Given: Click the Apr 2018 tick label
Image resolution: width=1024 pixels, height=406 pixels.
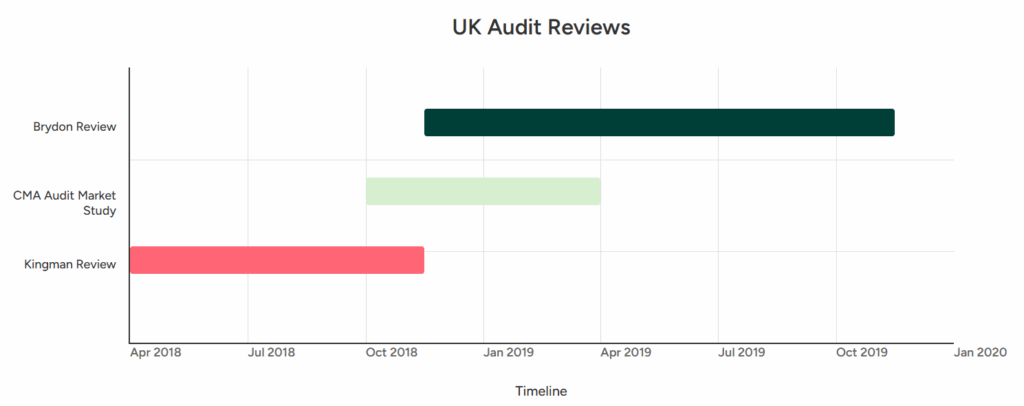Looking at the screenshot, I should (x=155, y=352).
